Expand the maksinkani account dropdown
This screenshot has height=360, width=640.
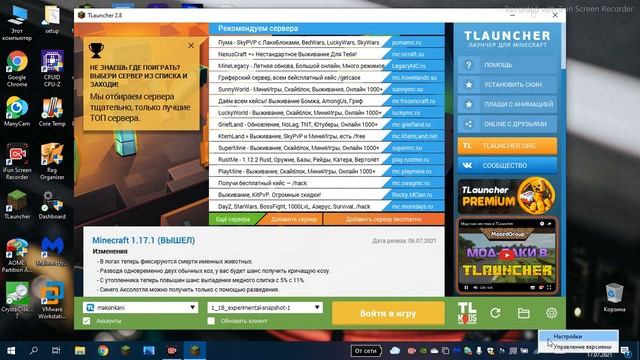click(x=192, y=307)
